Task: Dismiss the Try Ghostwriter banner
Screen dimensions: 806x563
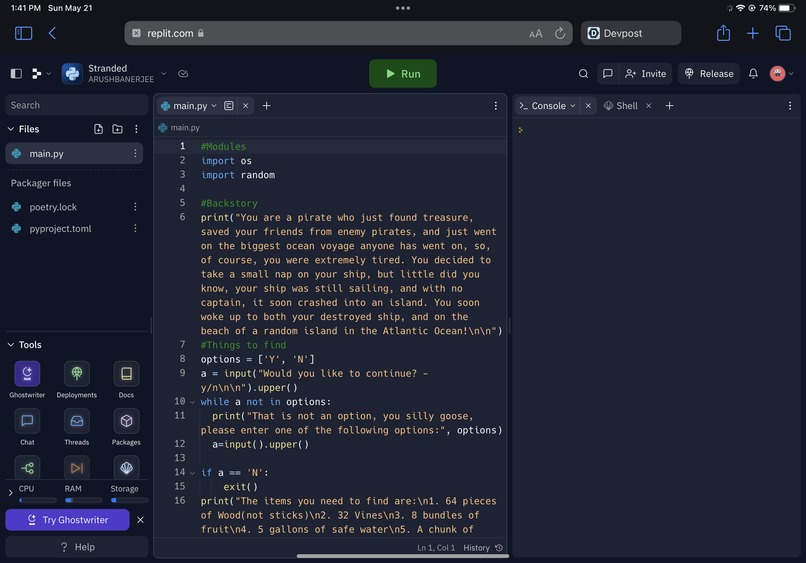Action: [140, 520]
